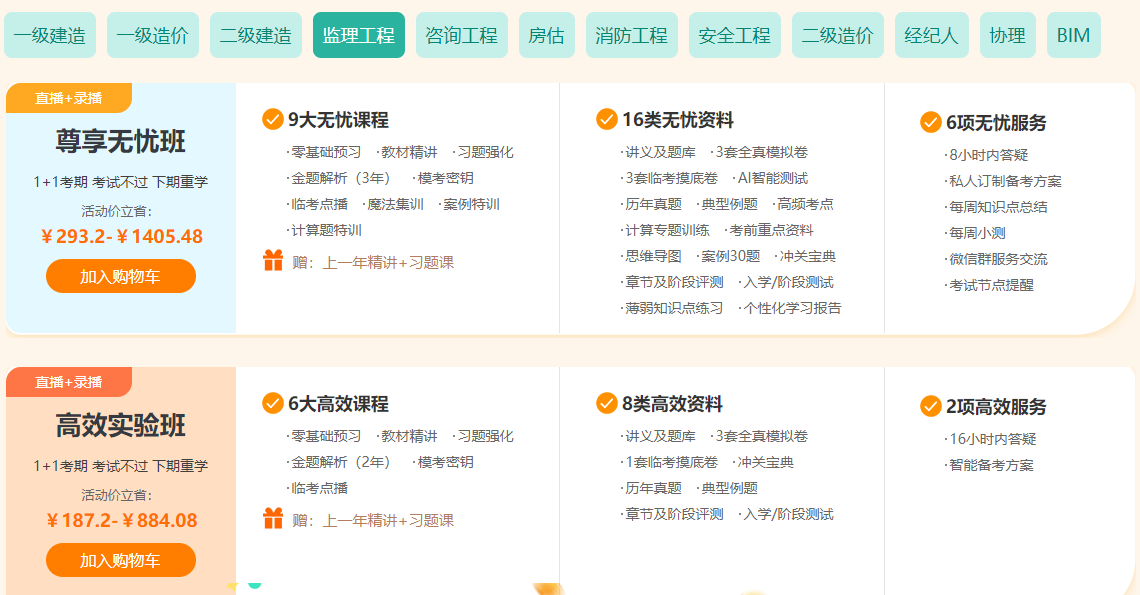Screen dimensions: 1140x595
Task: Click the orange checkmark beside 9大无忧课程
Action: 272,120
